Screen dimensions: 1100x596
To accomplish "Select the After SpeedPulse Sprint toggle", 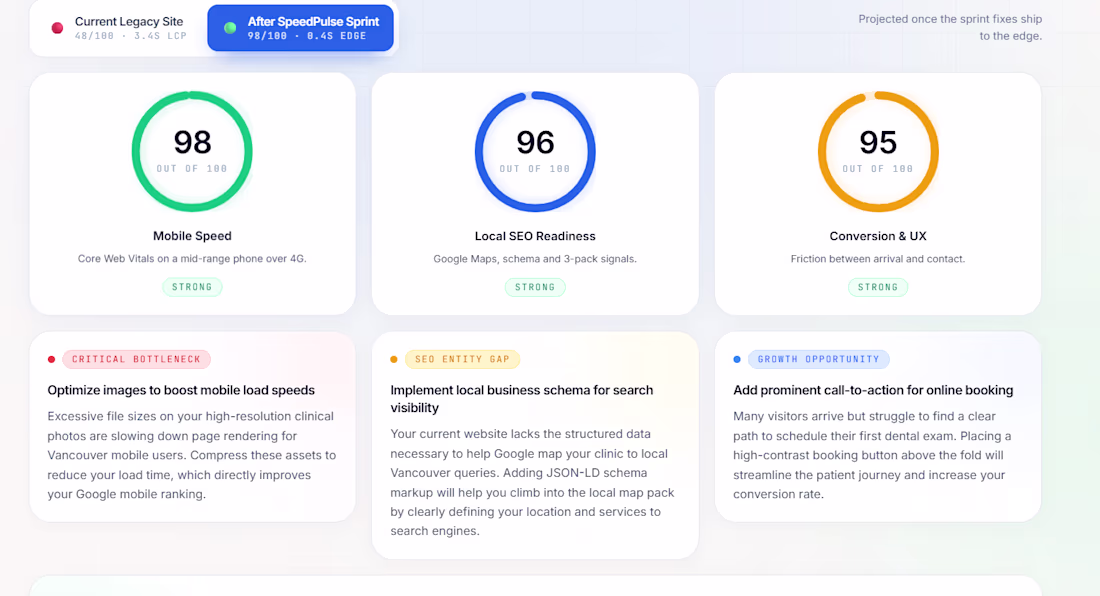I will click(x=300, y=28).
